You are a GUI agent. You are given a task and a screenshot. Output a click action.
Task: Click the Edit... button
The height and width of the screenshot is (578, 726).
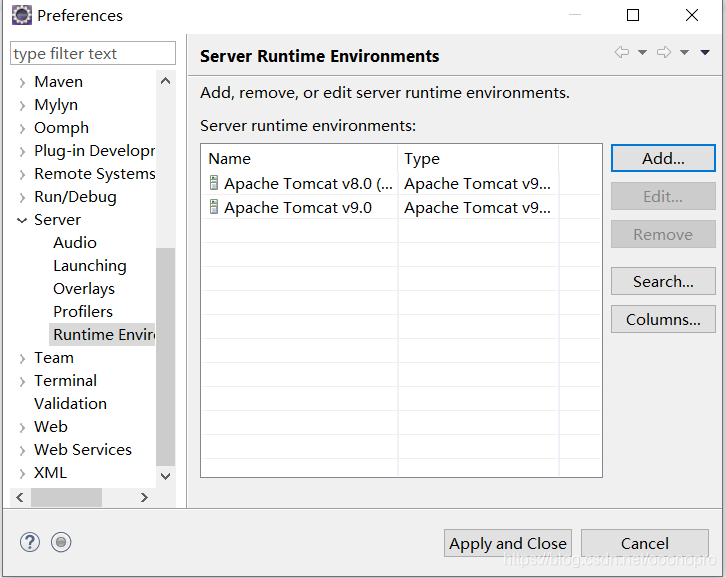tap(663, 196)
